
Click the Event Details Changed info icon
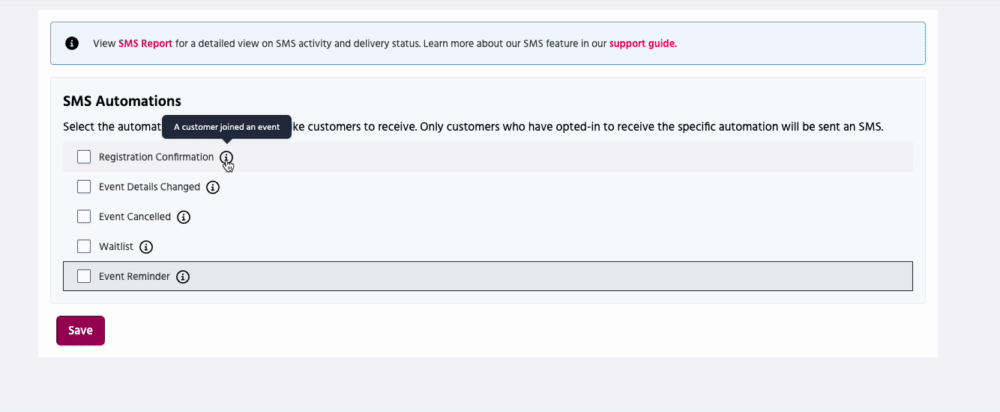tap(213, 187)
